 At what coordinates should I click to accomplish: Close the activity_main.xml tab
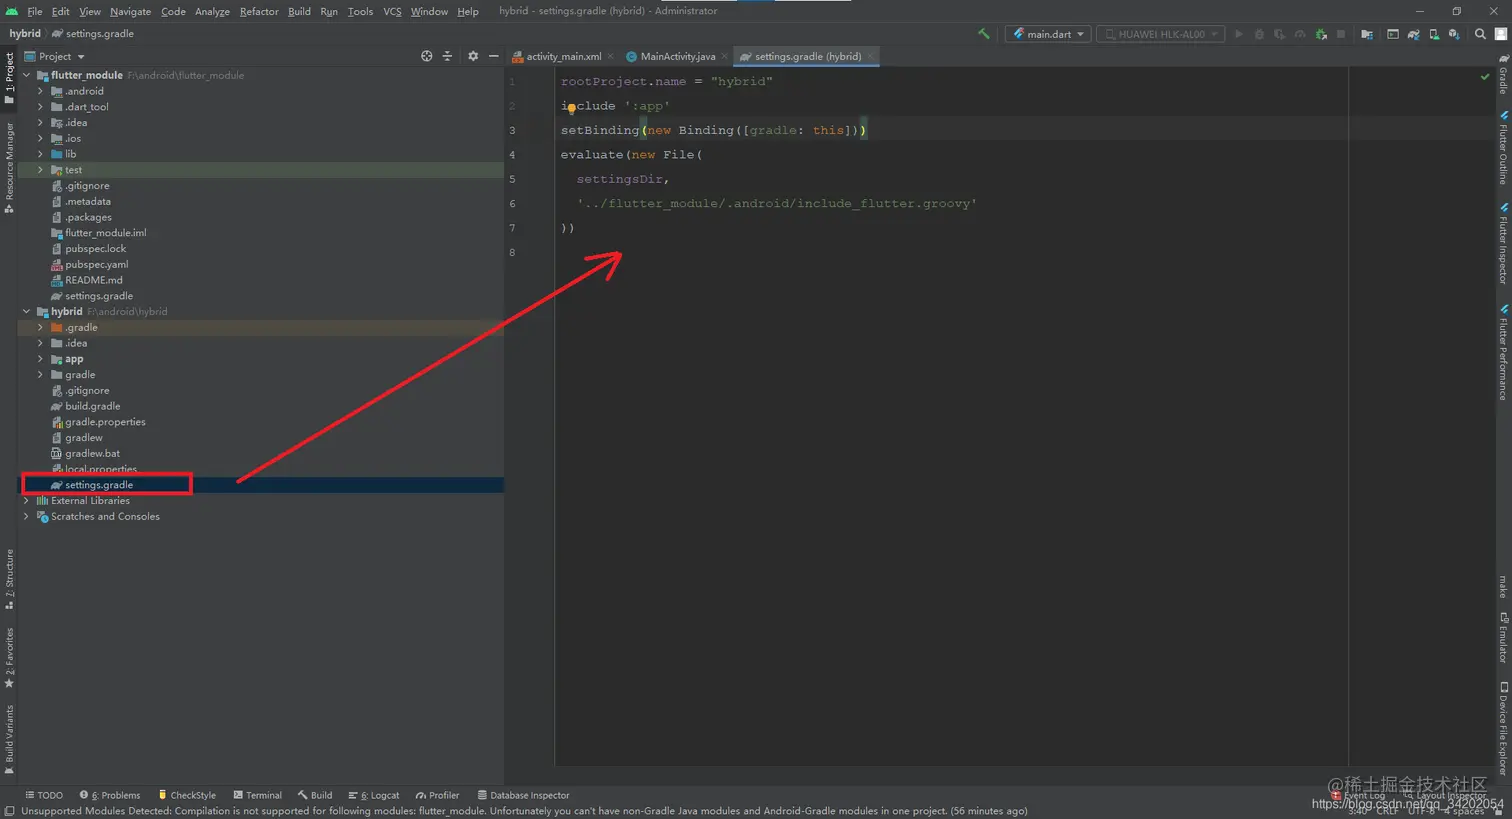point(610,56)
